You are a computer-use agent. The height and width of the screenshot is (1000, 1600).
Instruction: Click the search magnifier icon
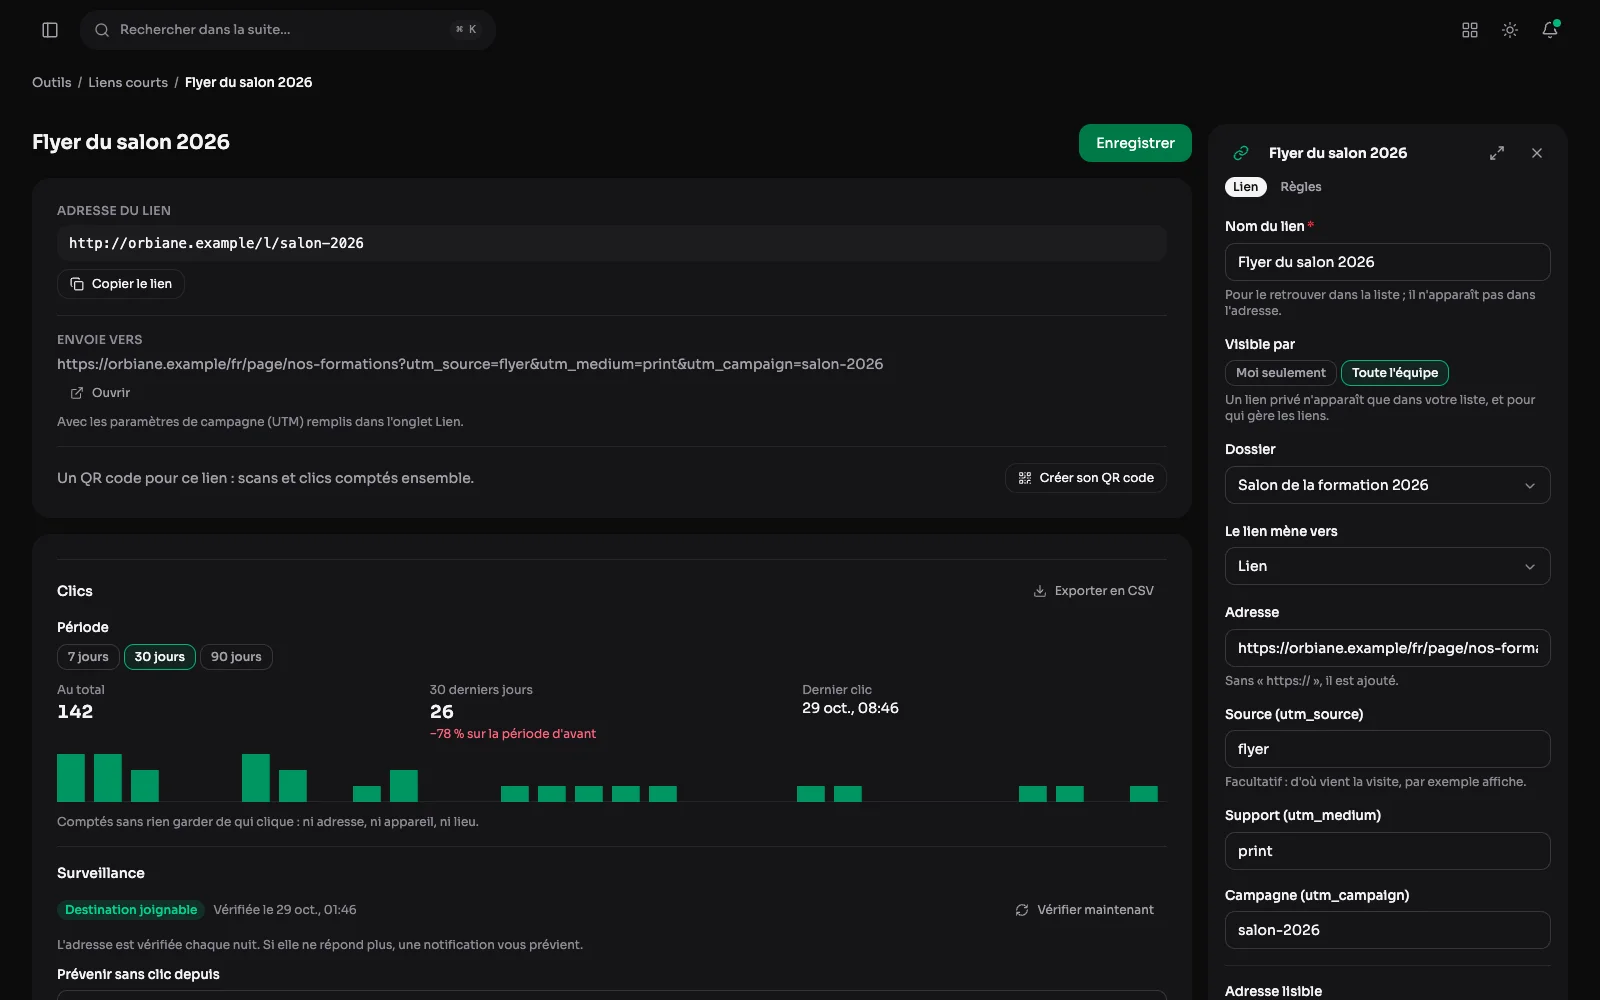pyautogui.click(x=102, y=30)
